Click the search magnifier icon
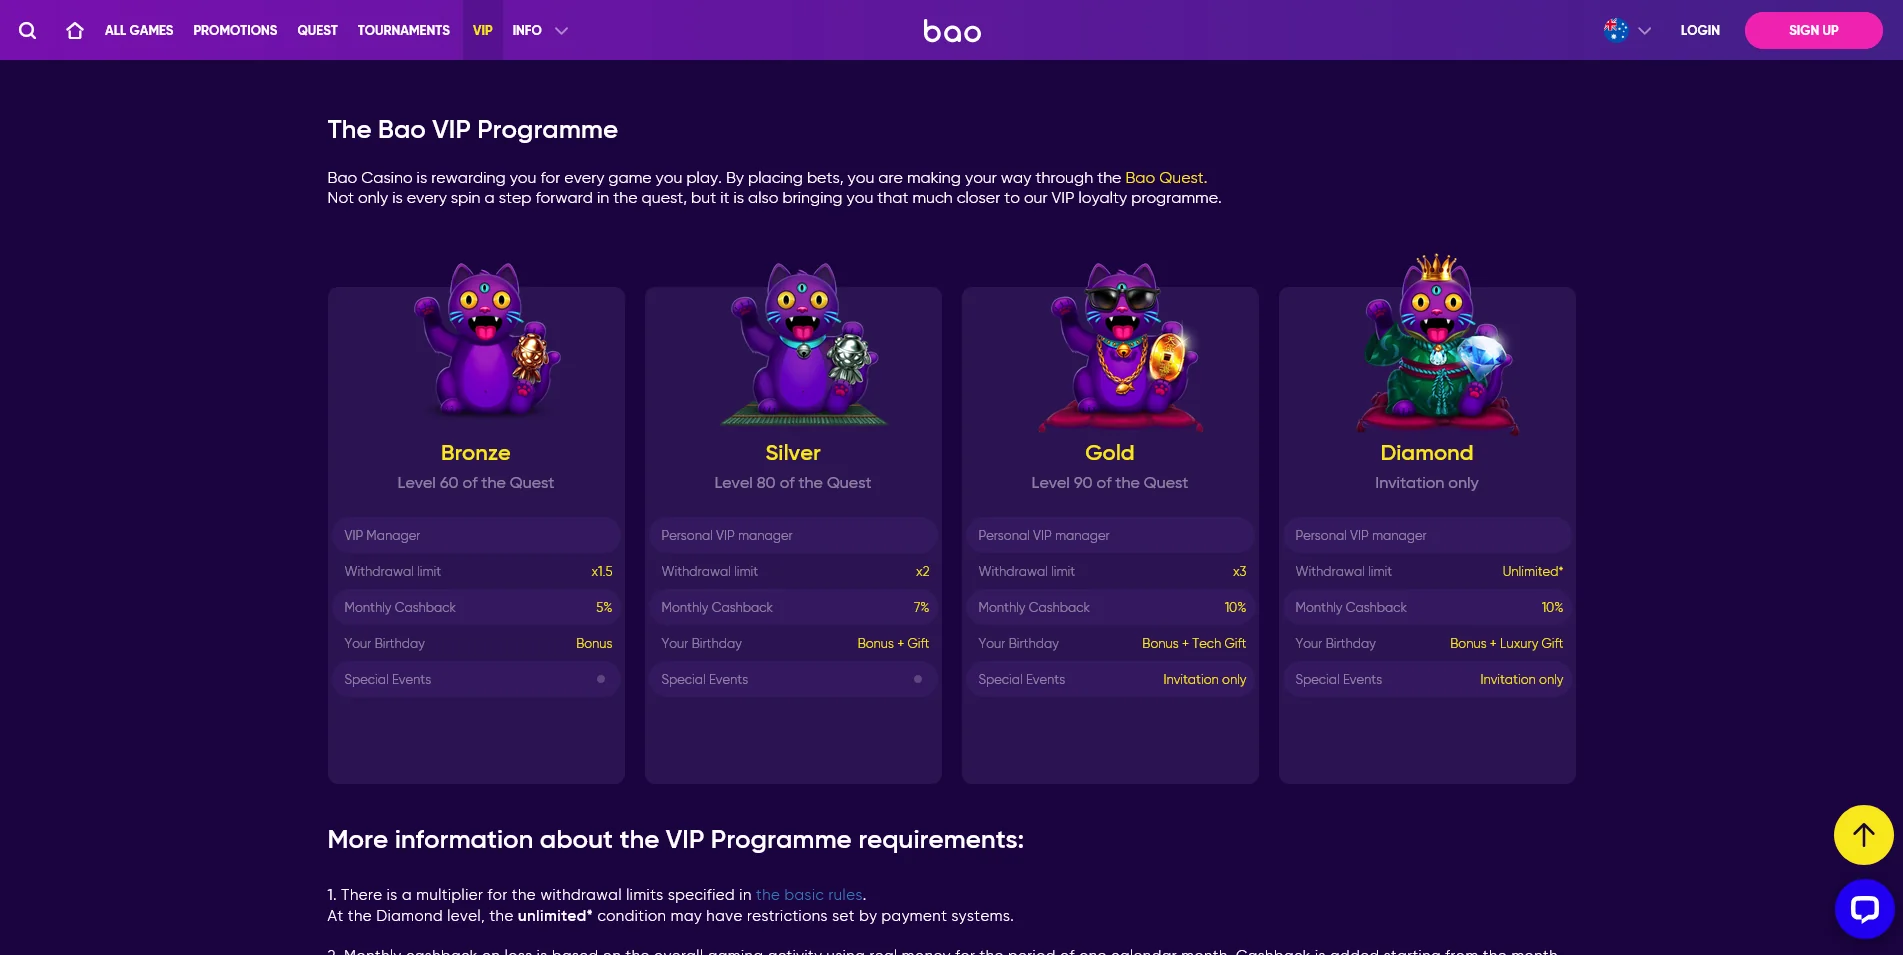 point(28,30)
